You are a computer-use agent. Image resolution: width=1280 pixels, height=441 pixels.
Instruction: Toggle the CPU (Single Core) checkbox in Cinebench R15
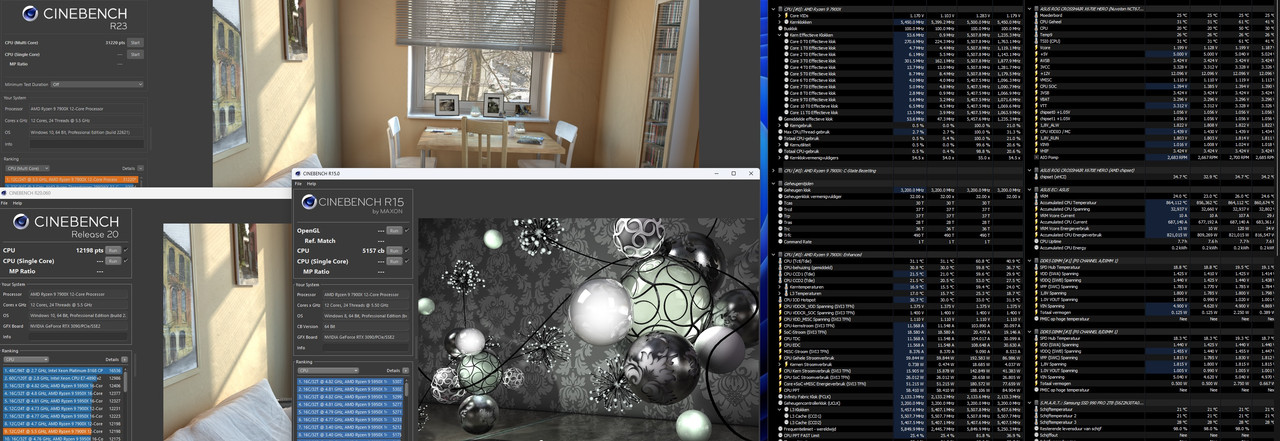pyautogui.click(x=406, y=261)
